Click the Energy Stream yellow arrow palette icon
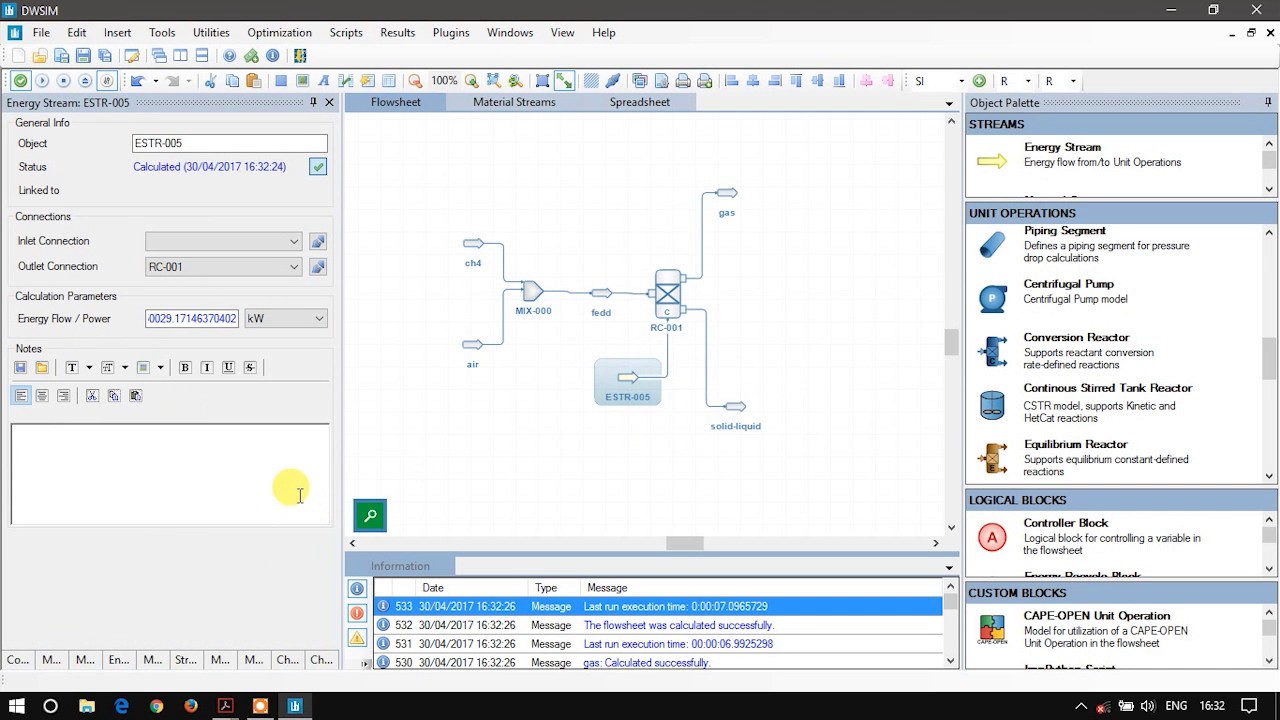Image resolution: width=1280 pixels, height=720 pixels. point(992,161)
